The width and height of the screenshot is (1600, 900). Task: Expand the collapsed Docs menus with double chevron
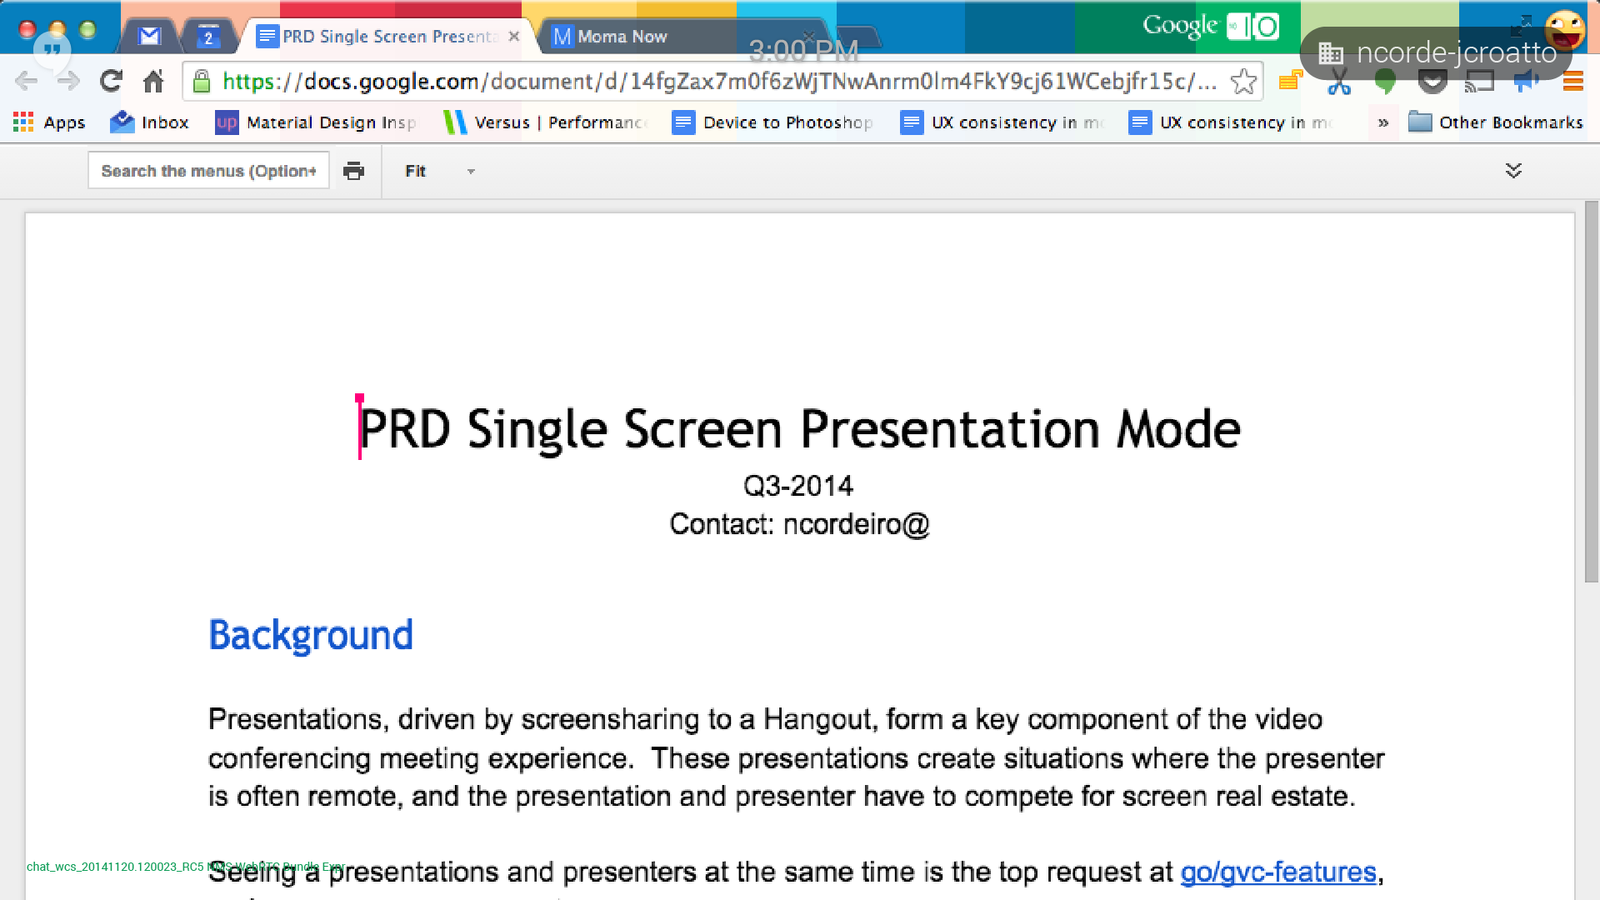click(x=1513, y=170)
